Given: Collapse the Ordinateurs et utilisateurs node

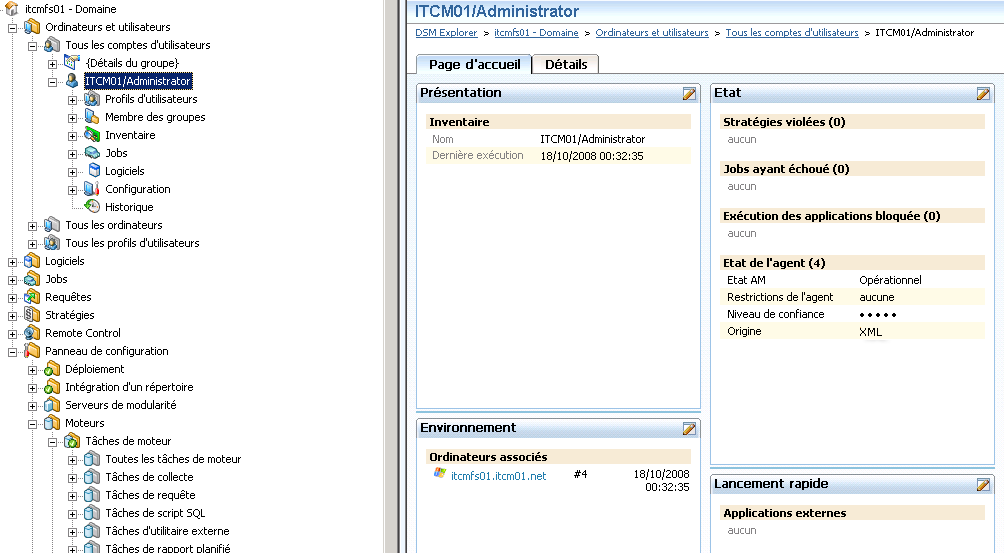Looking at the screenshot, I should tap(12, 28).
